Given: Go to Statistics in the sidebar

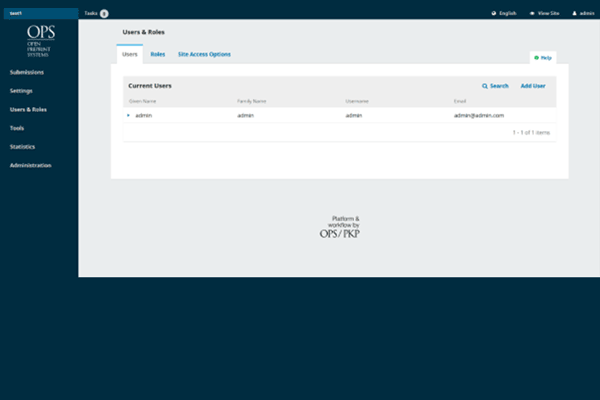Looking at the screenshot, I should 23,147.
